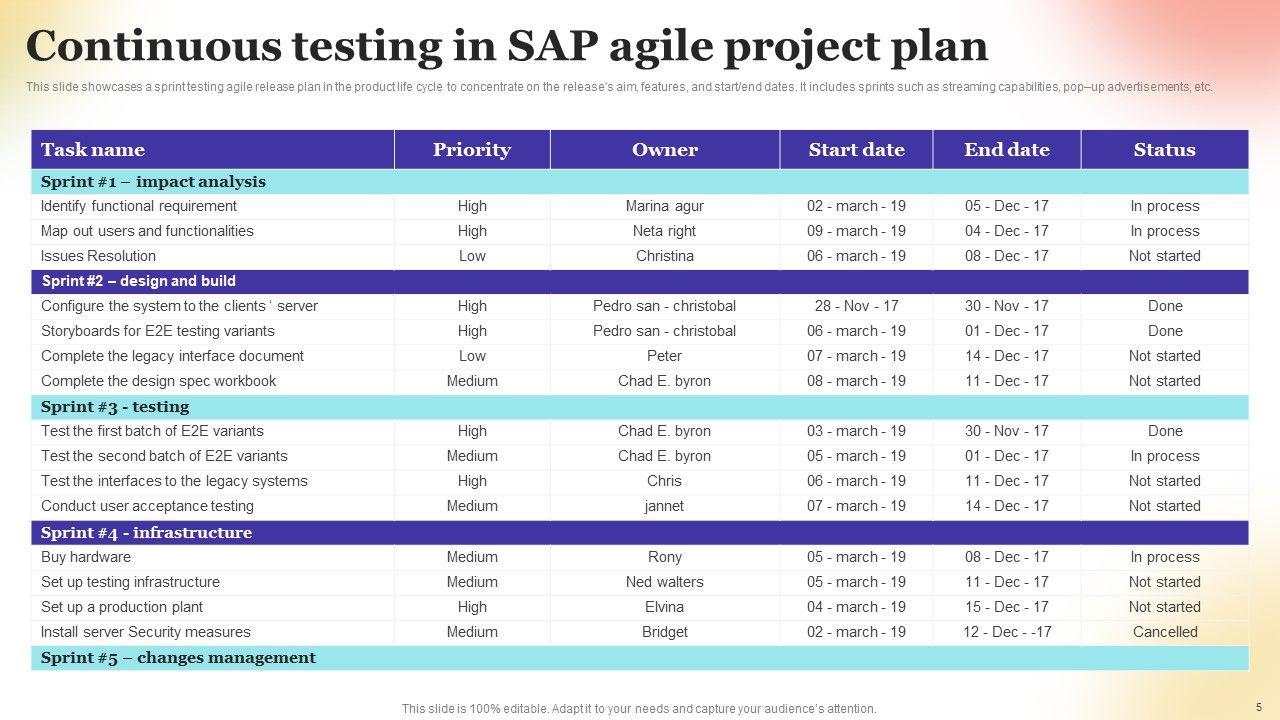
Task: Click the "Sprint #5 – changes management" row
Action: tap(178, 658)
